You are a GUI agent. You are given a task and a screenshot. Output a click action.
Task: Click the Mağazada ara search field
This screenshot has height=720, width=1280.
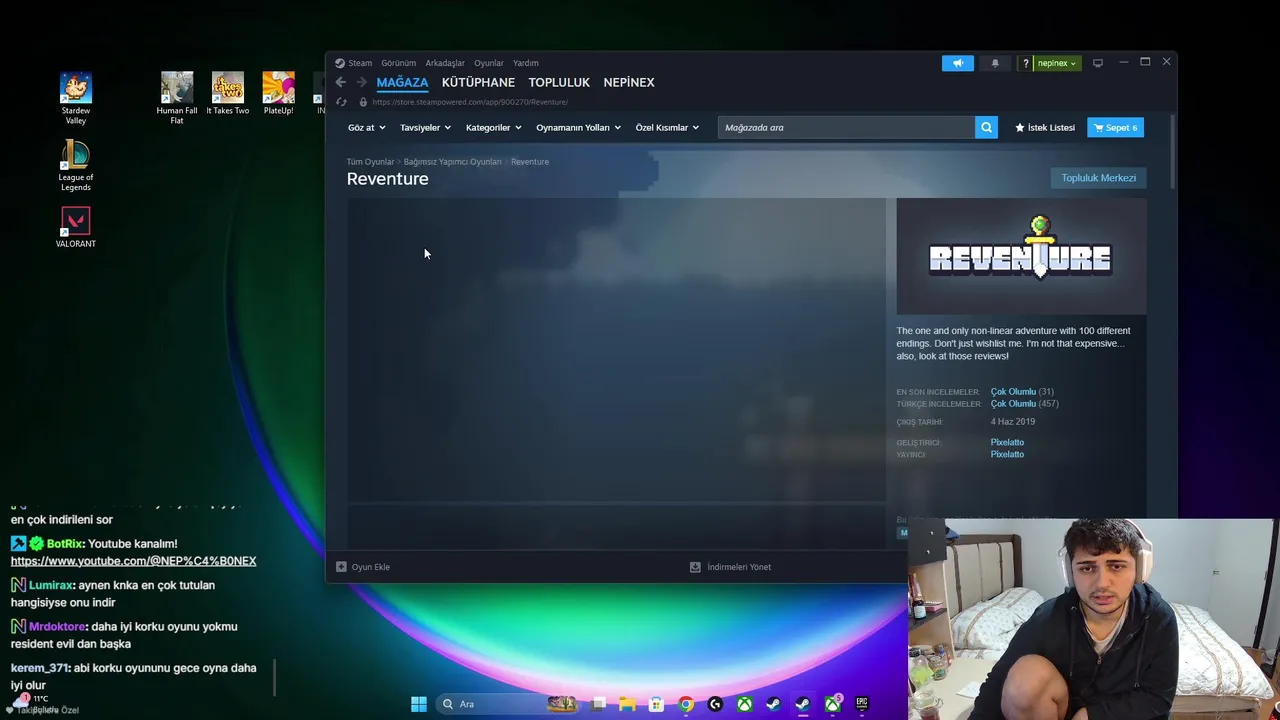pos(846,127)
